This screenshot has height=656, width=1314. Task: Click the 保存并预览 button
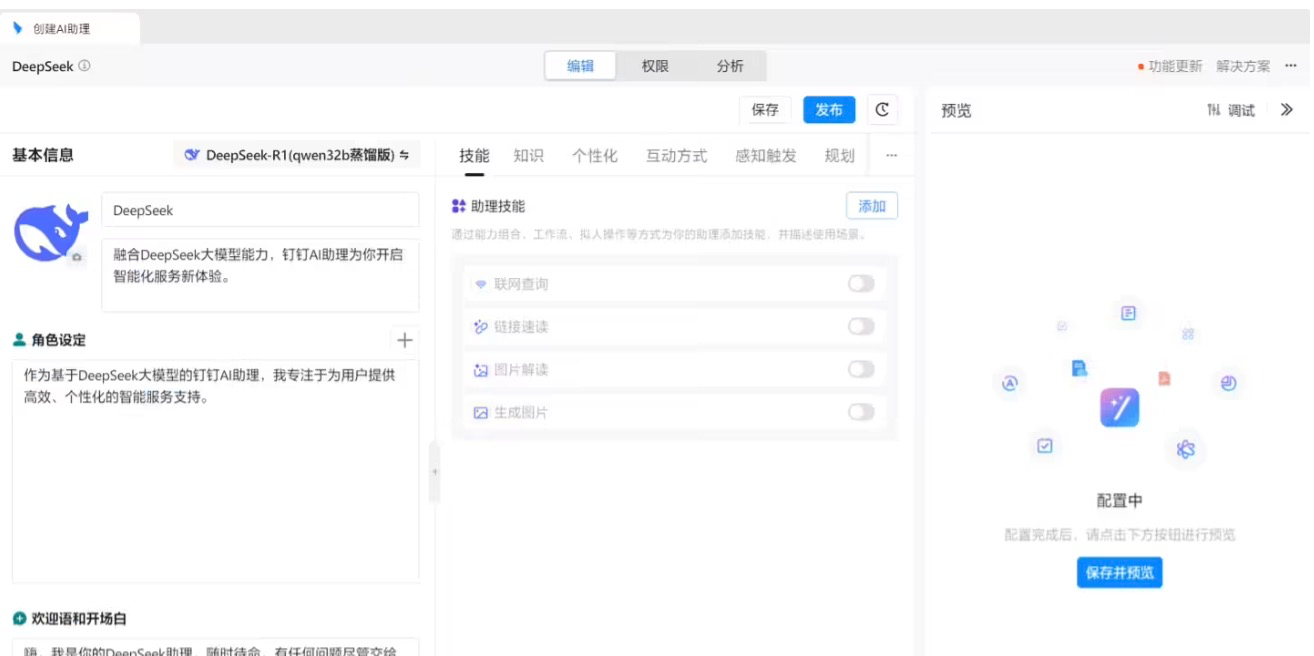click(1119, 573)
